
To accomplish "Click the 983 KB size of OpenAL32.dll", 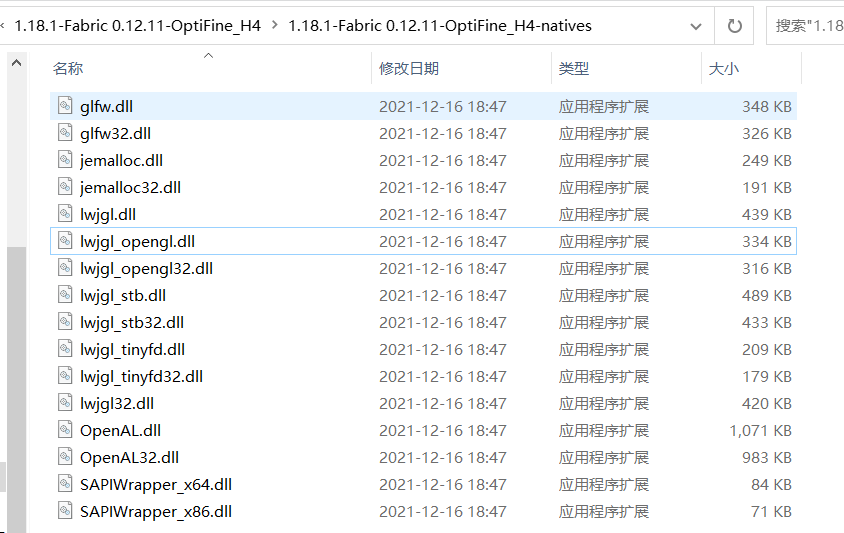I will [767, 458].
